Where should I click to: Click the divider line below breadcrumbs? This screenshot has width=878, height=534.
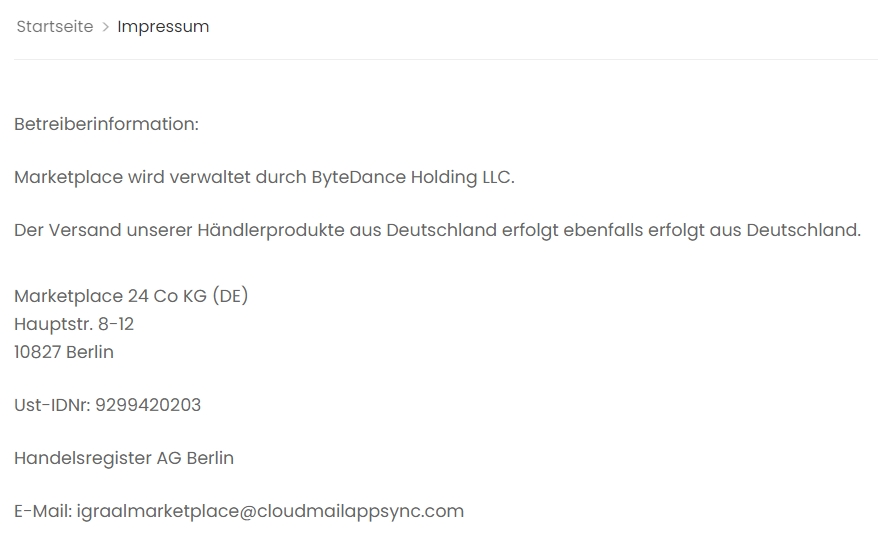point(446,59)
